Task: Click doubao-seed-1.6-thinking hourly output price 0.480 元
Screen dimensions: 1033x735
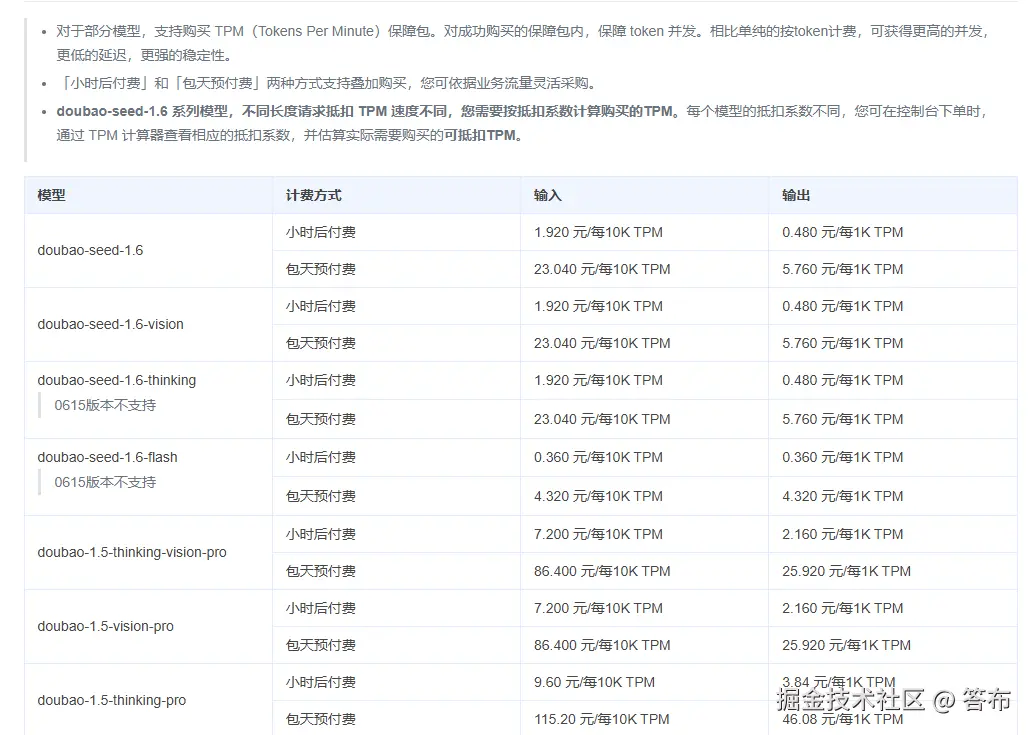Action: click(843, 381)
